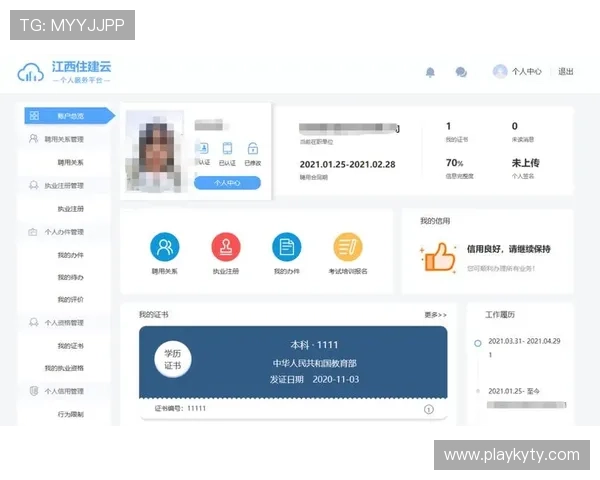Expand 个人资格管理 in the sidebar
The width and height of the screenshot is (600, 480).
[x=64, y=323]
